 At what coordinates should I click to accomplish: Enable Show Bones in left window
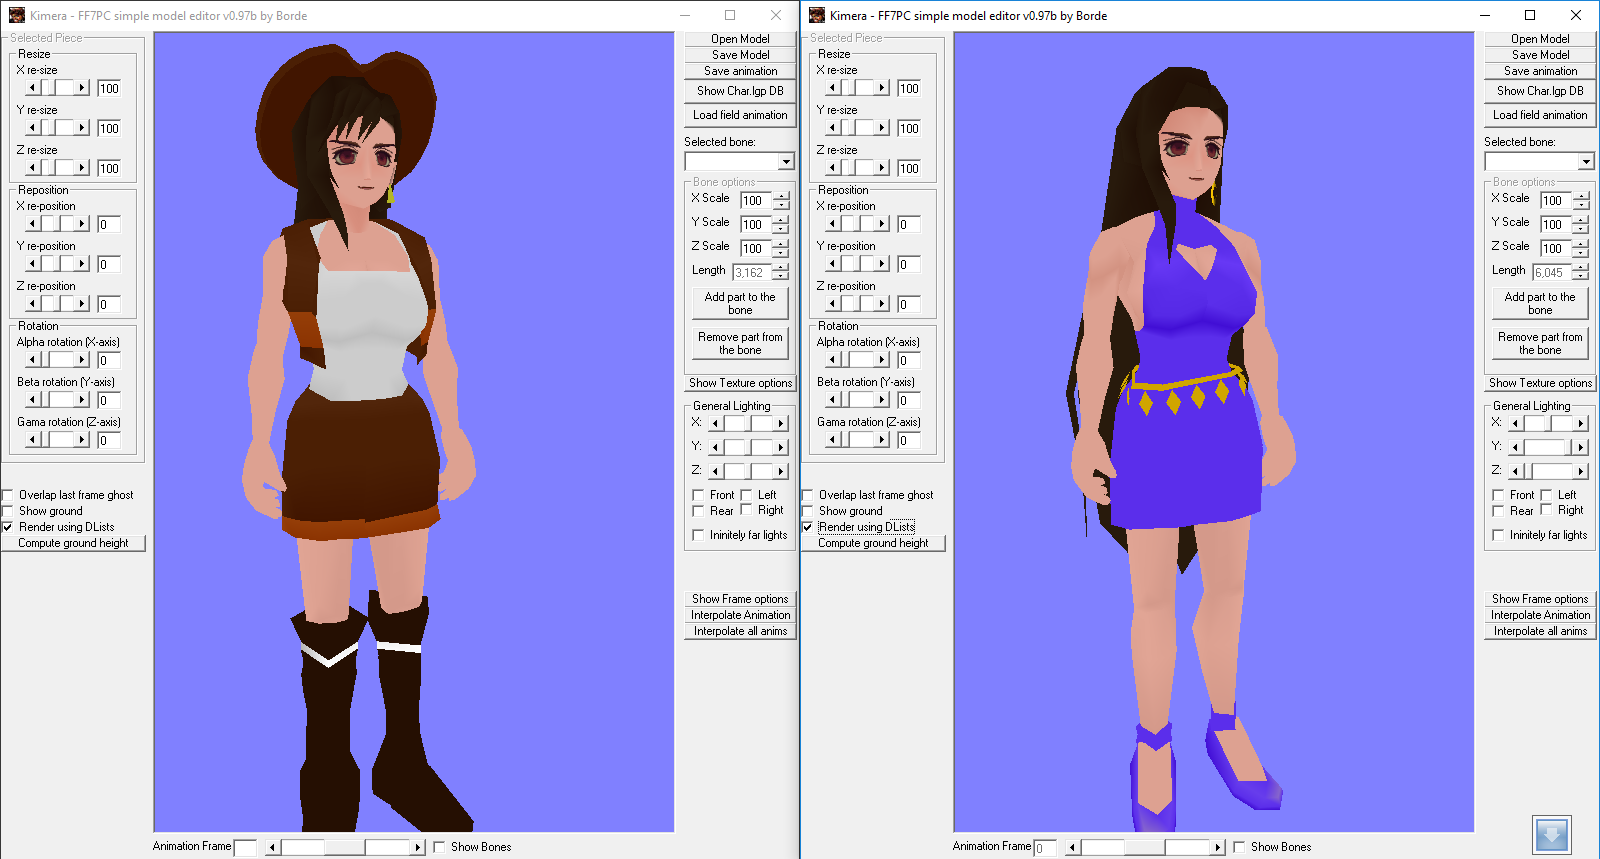coord(440,847)
